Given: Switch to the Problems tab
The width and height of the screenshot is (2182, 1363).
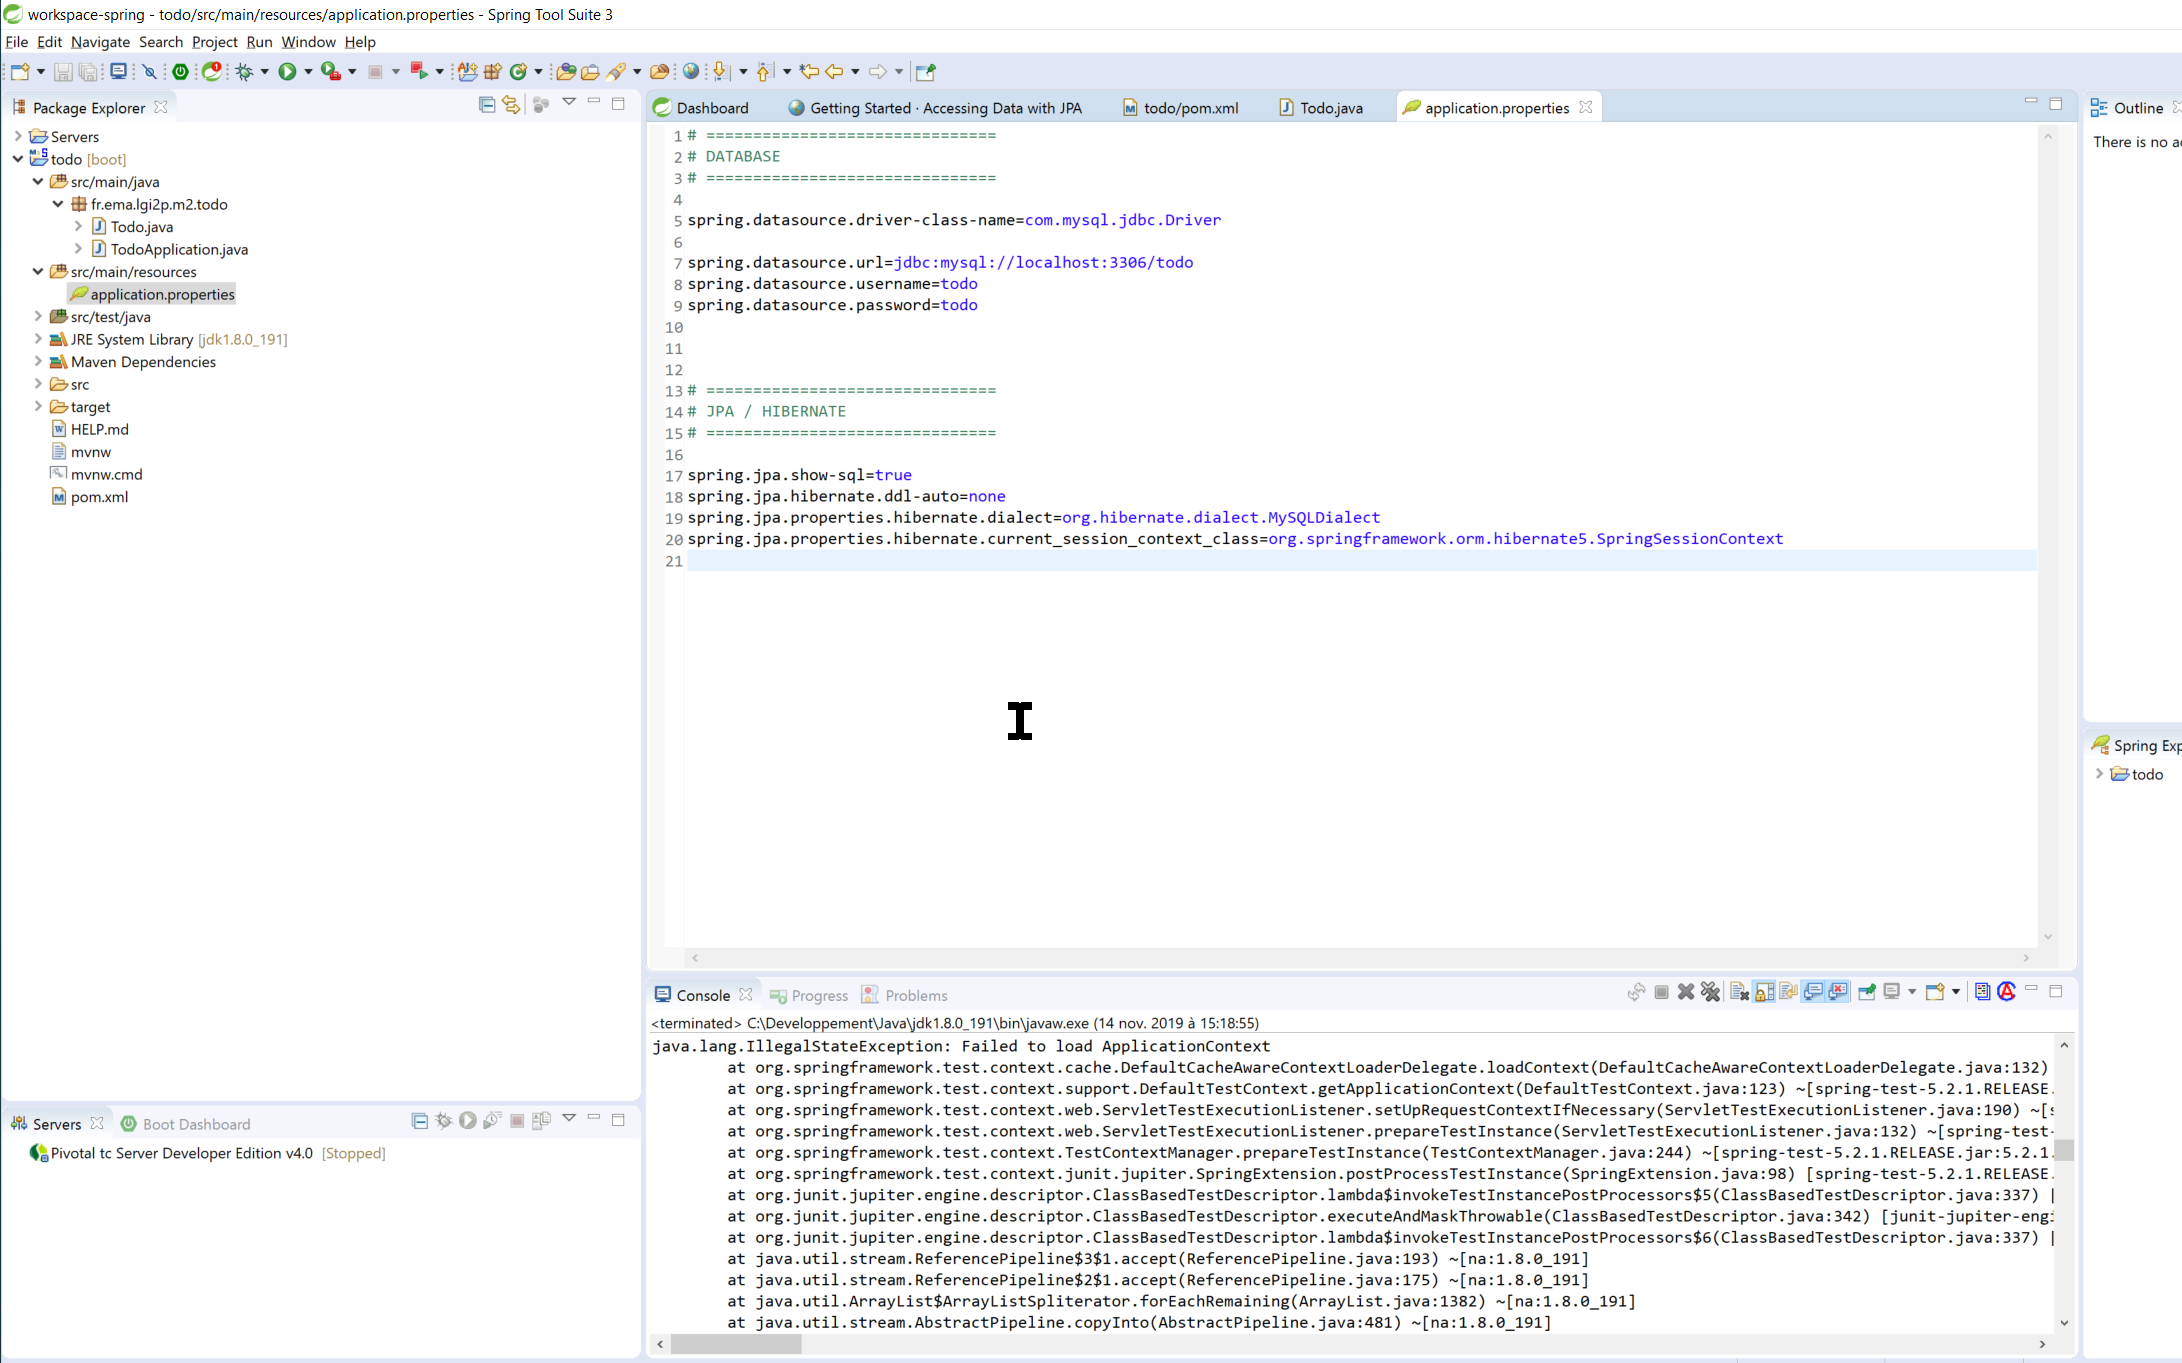Looking at the screenshot, I should click(x=905, y=995).
